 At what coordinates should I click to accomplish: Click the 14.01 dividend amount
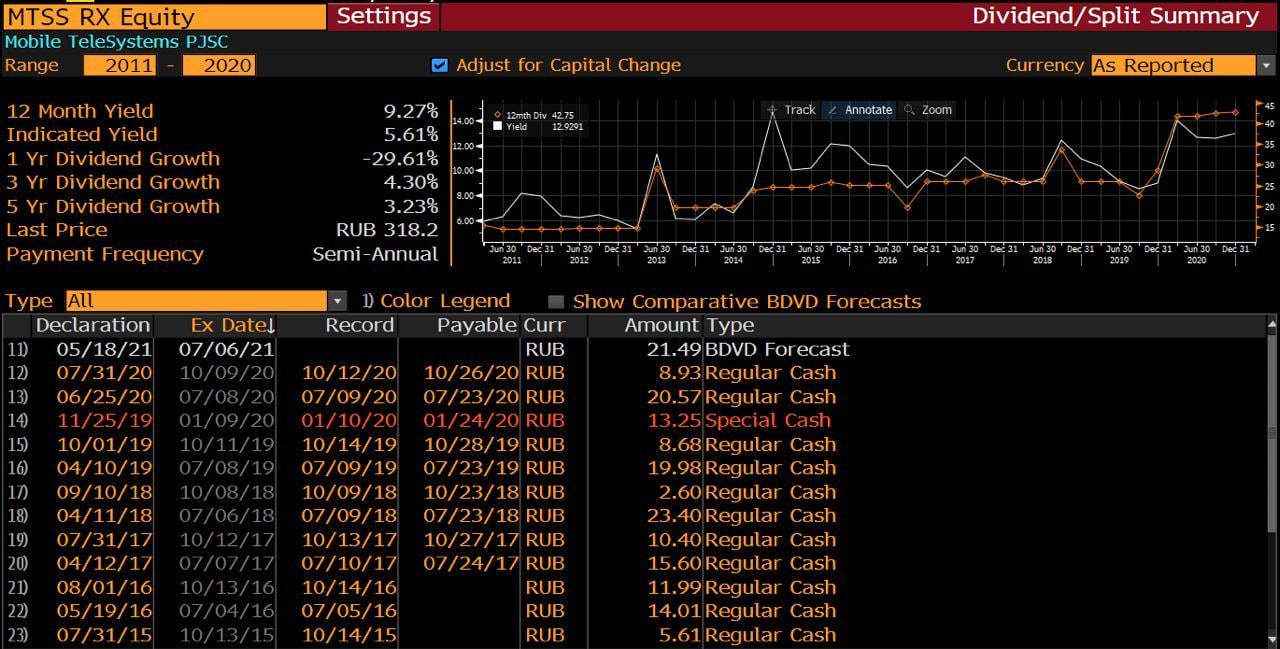click(675, 611)
